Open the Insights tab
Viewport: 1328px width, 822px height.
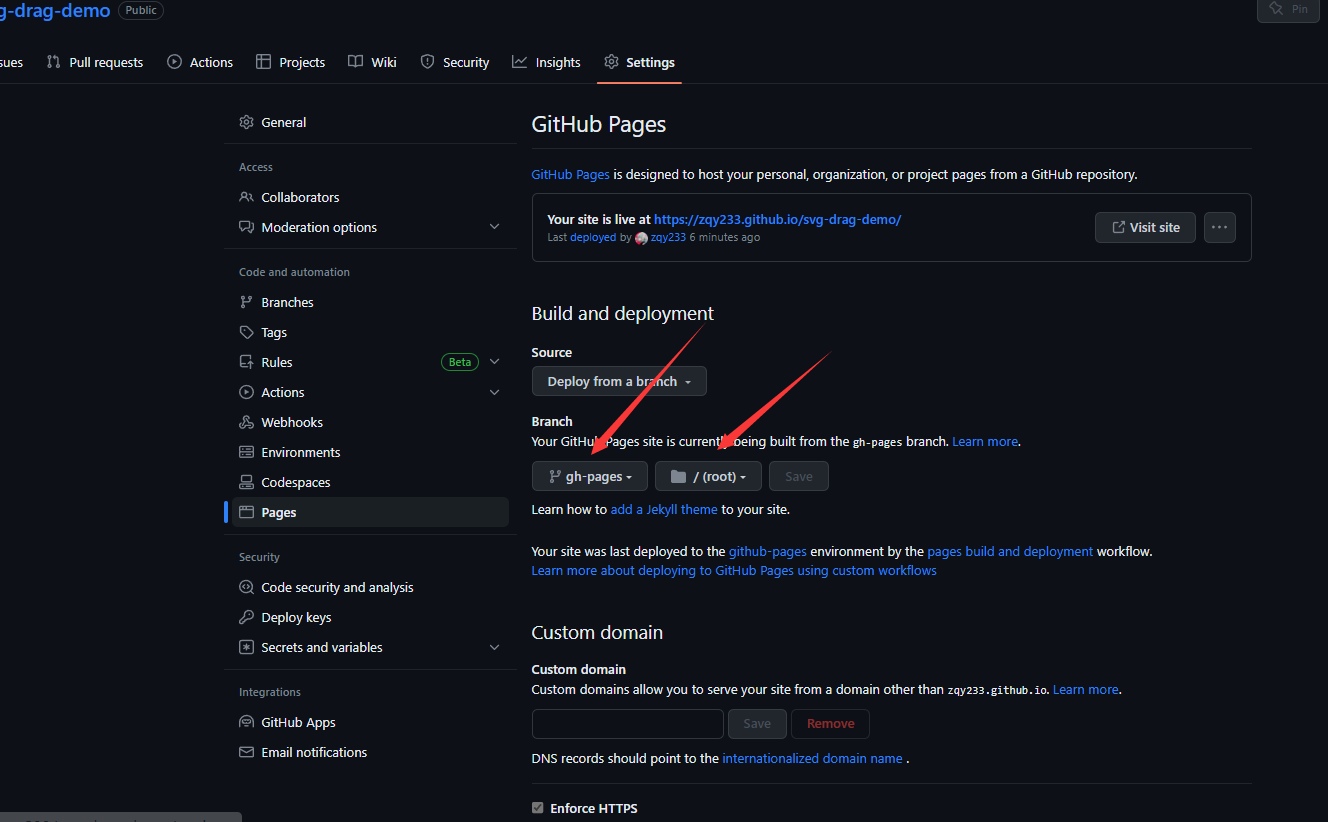click(546, 62)
